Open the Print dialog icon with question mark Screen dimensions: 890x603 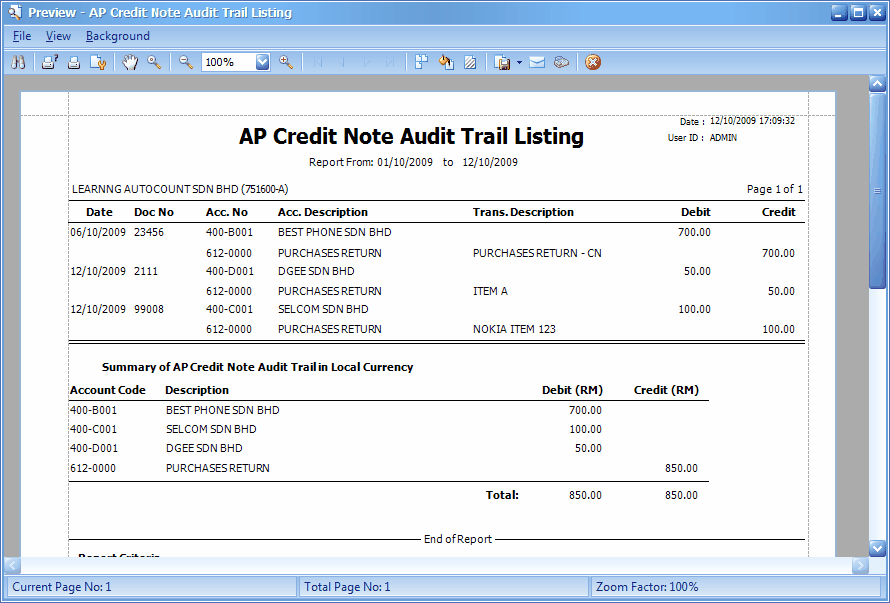[x=50, y=62]
